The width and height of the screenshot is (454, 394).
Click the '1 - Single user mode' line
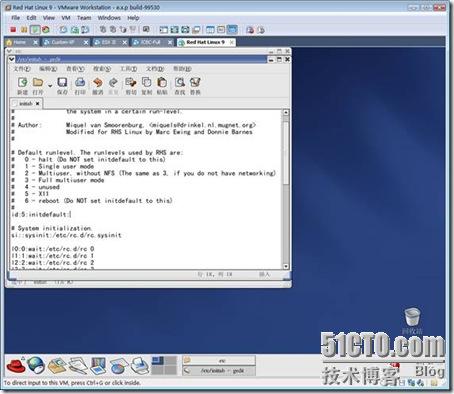click(x=53, y=166)
